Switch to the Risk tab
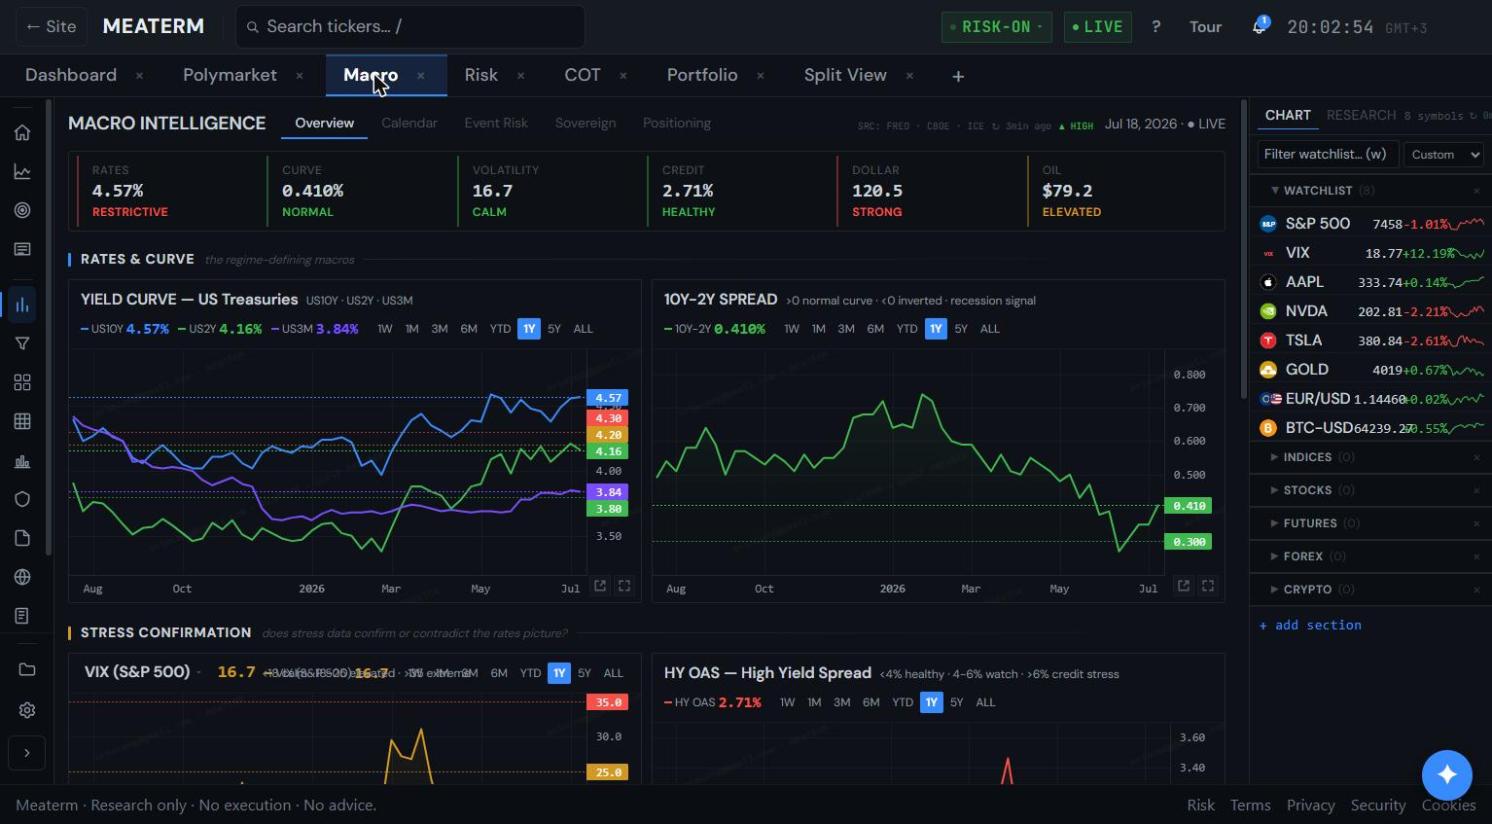The height and width of the screenshot is (824, 1492). [481, 75]
